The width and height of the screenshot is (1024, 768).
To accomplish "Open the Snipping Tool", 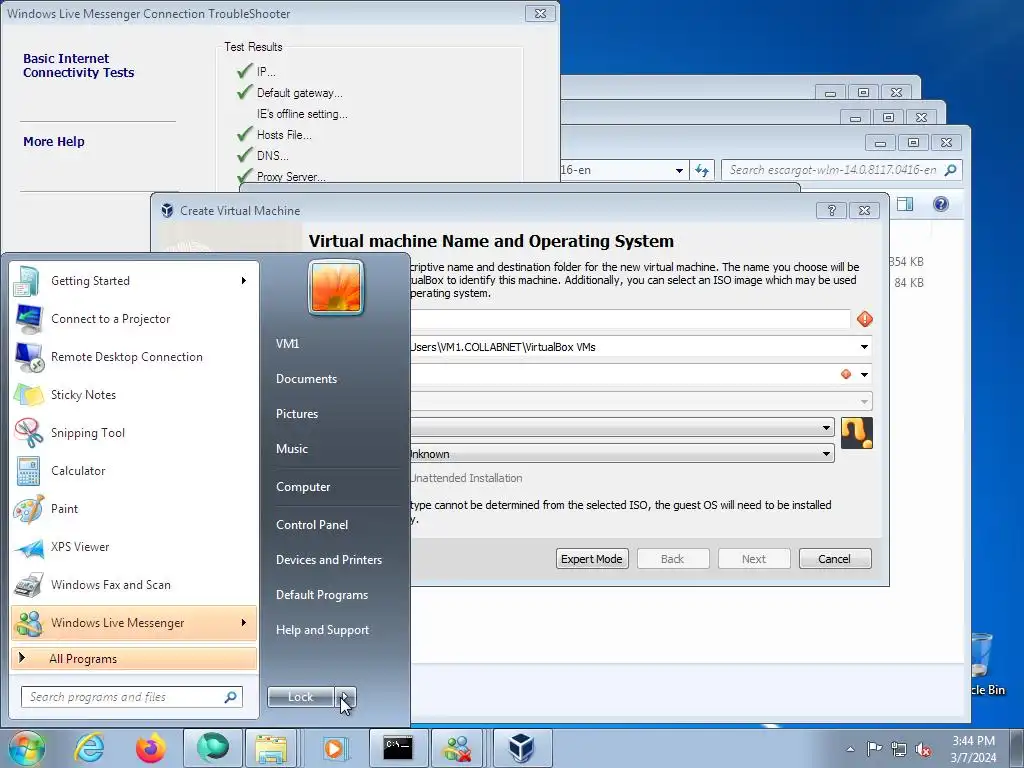I will (x=134, y=432).
